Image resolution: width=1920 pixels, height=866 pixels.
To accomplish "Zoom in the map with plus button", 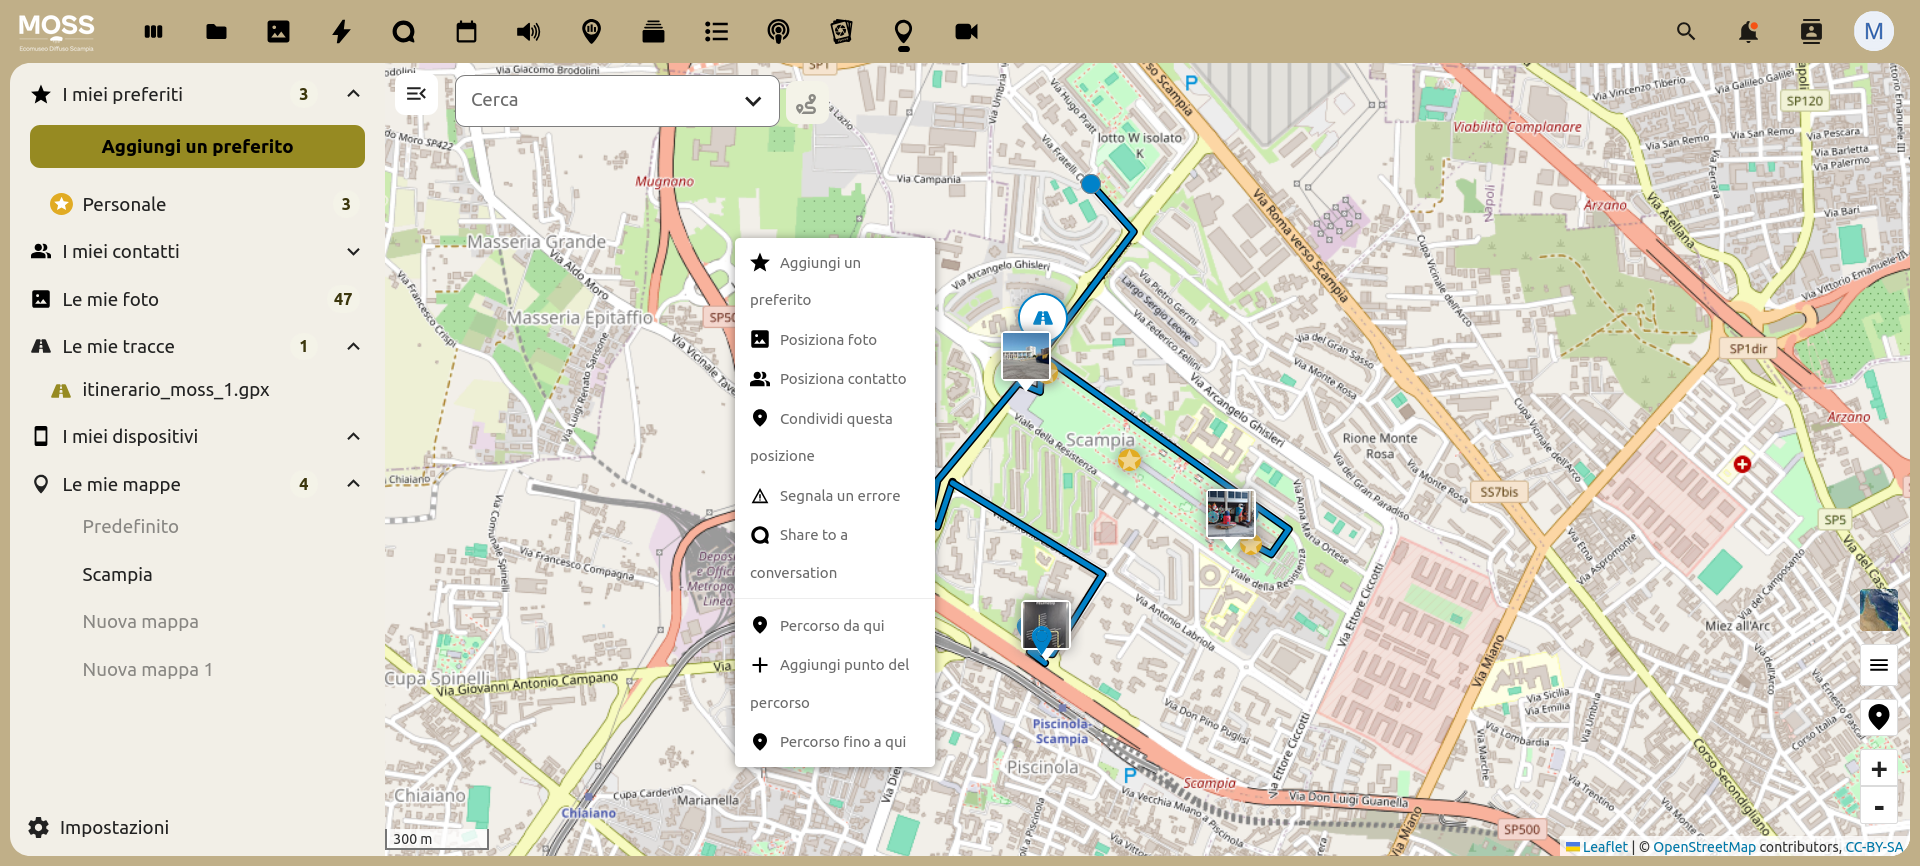I will [1878, 769].
